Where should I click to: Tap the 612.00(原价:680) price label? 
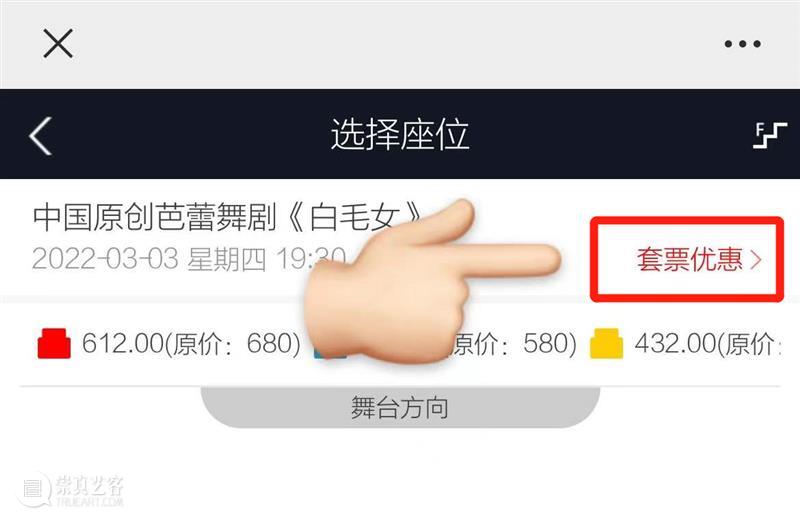click(x=191, y=343)
